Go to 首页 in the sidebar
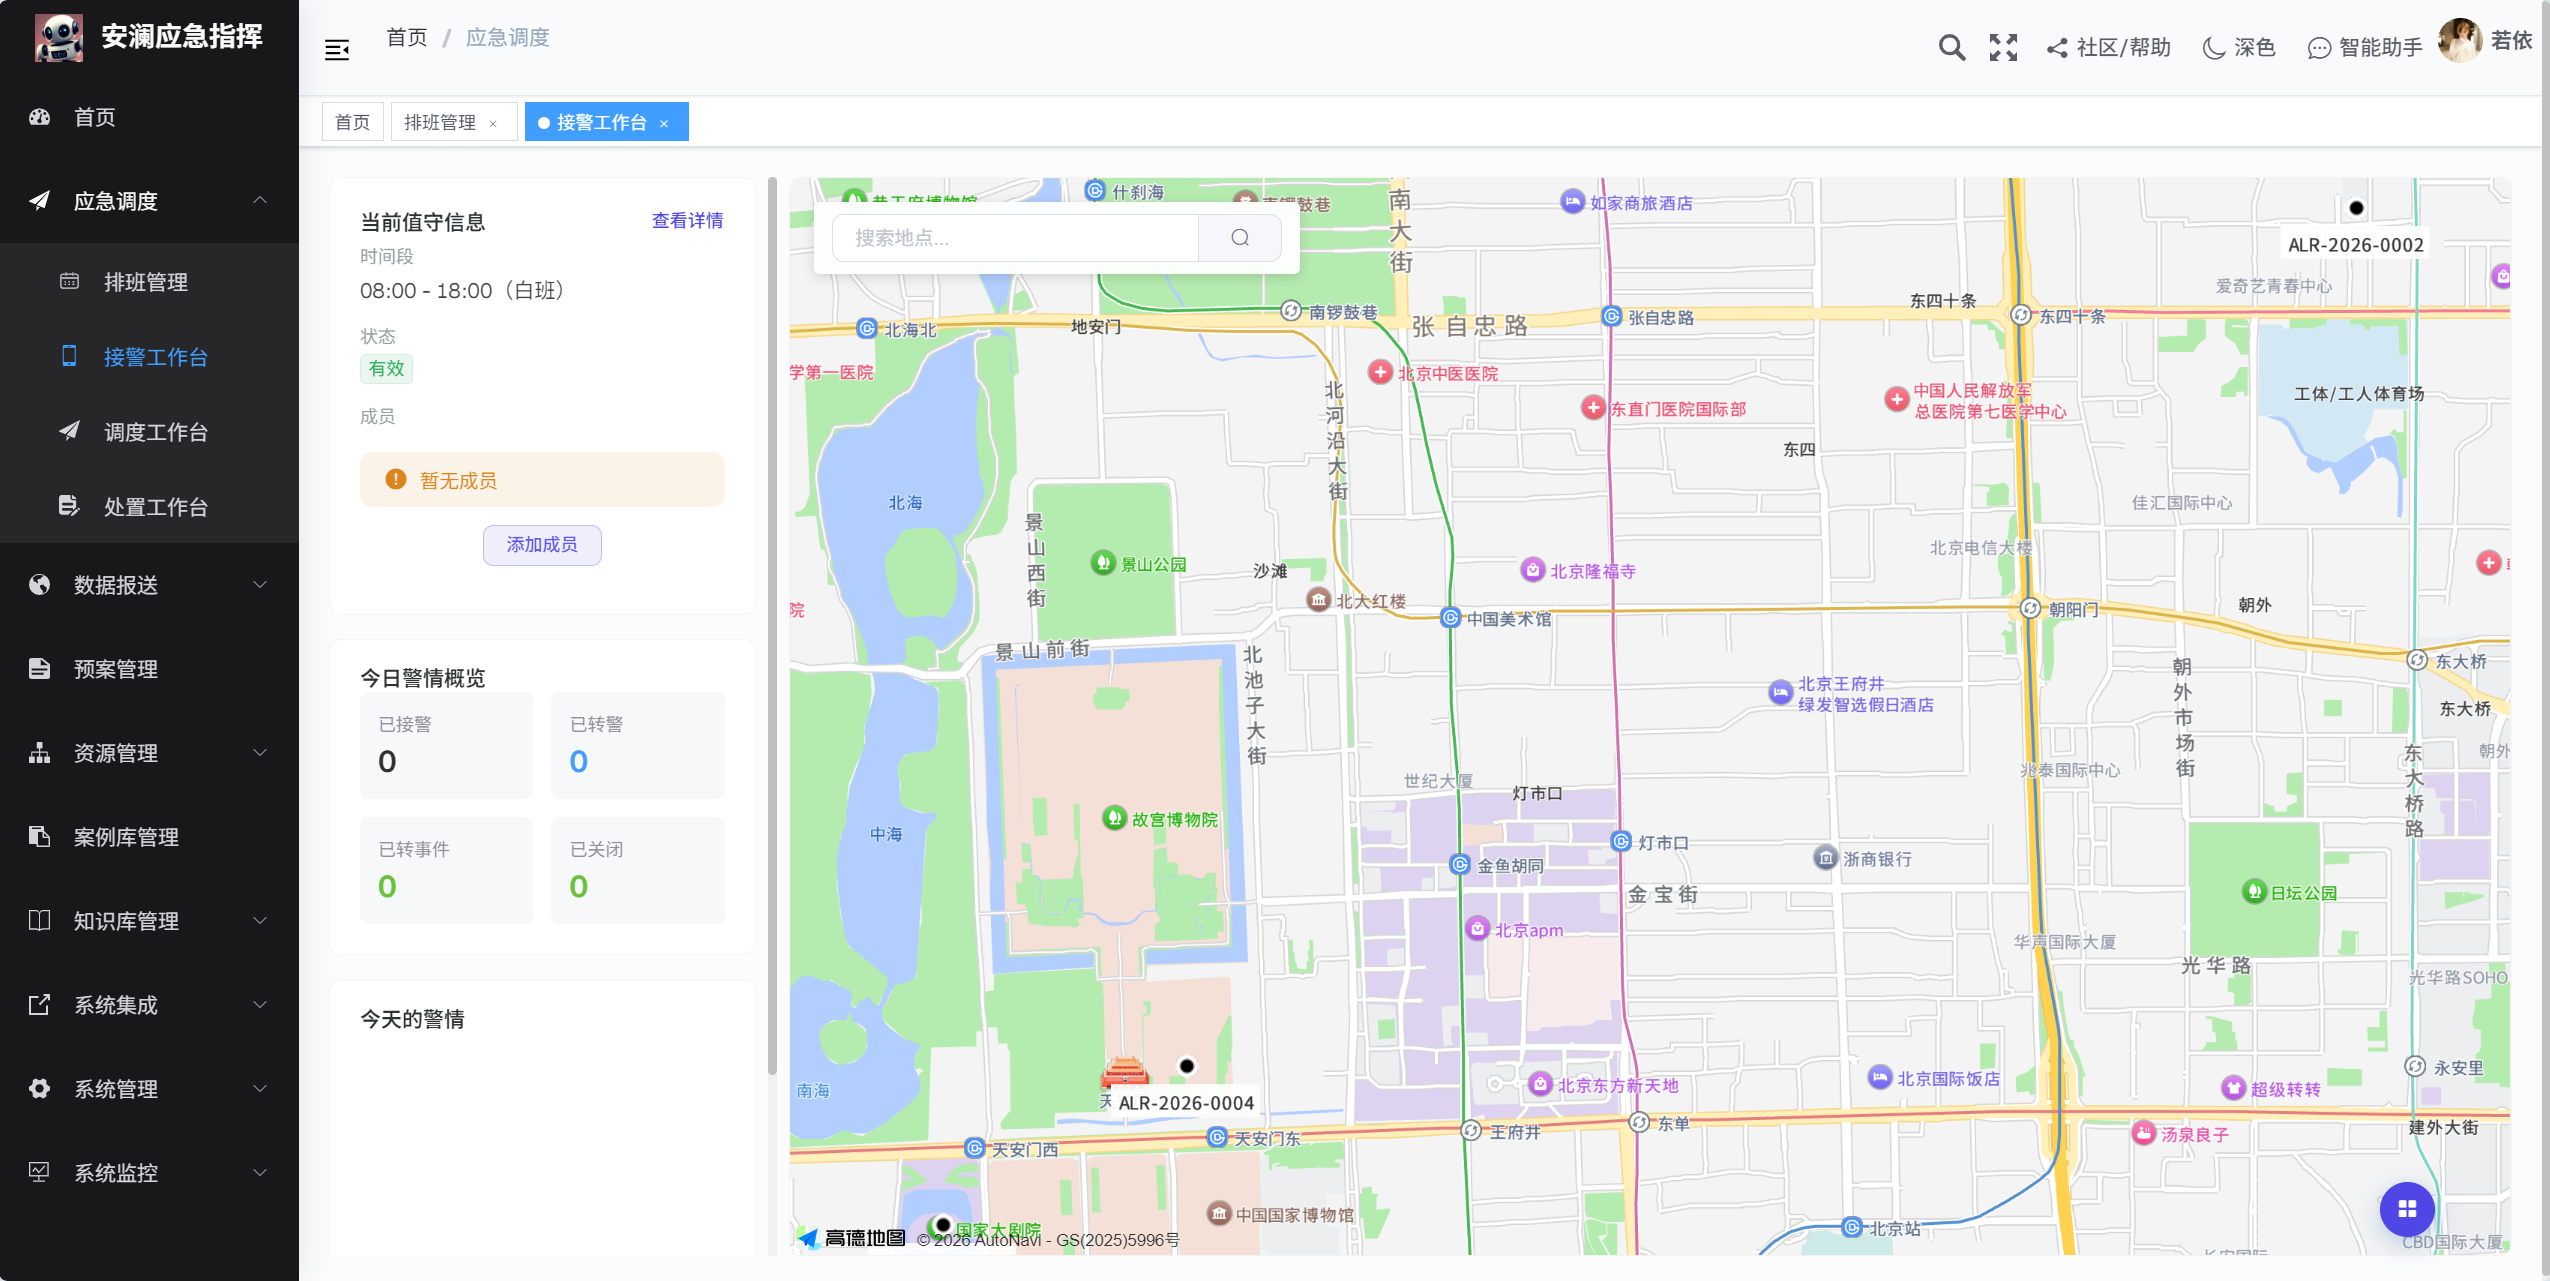Image resolution: width=2550 pixels, height=1281 pixels. pyautogui.click(x=149, y=117)
